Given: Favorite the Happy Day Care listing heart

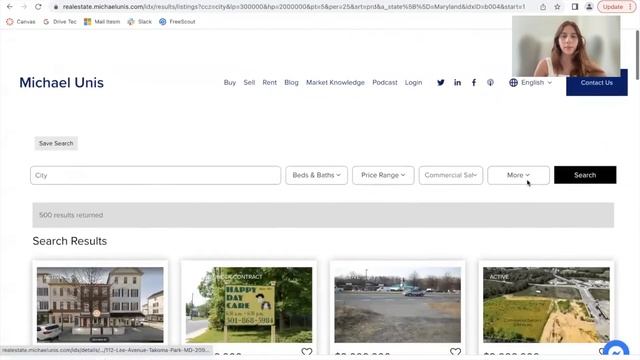Looking at the screenshot, I should tap(307, 351).
